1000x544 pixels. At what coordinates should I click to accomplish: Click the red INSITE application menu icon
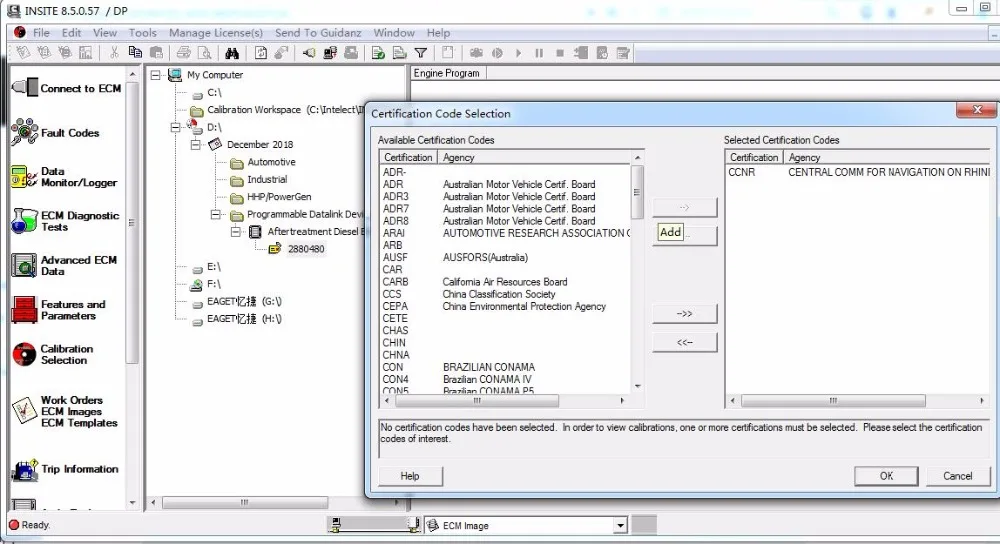click(x=20, y=33)
